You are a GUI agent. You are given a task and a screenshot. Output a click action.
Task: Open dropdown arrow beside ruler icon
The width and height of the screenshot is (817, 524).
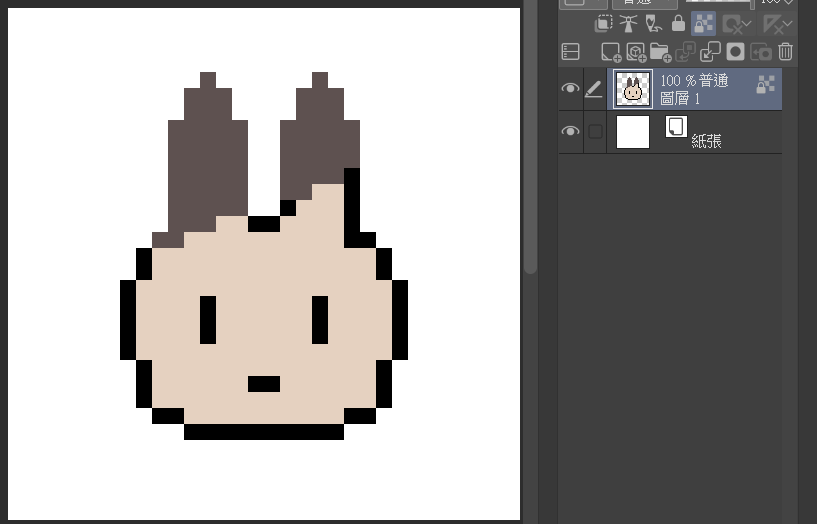[787, 24]
